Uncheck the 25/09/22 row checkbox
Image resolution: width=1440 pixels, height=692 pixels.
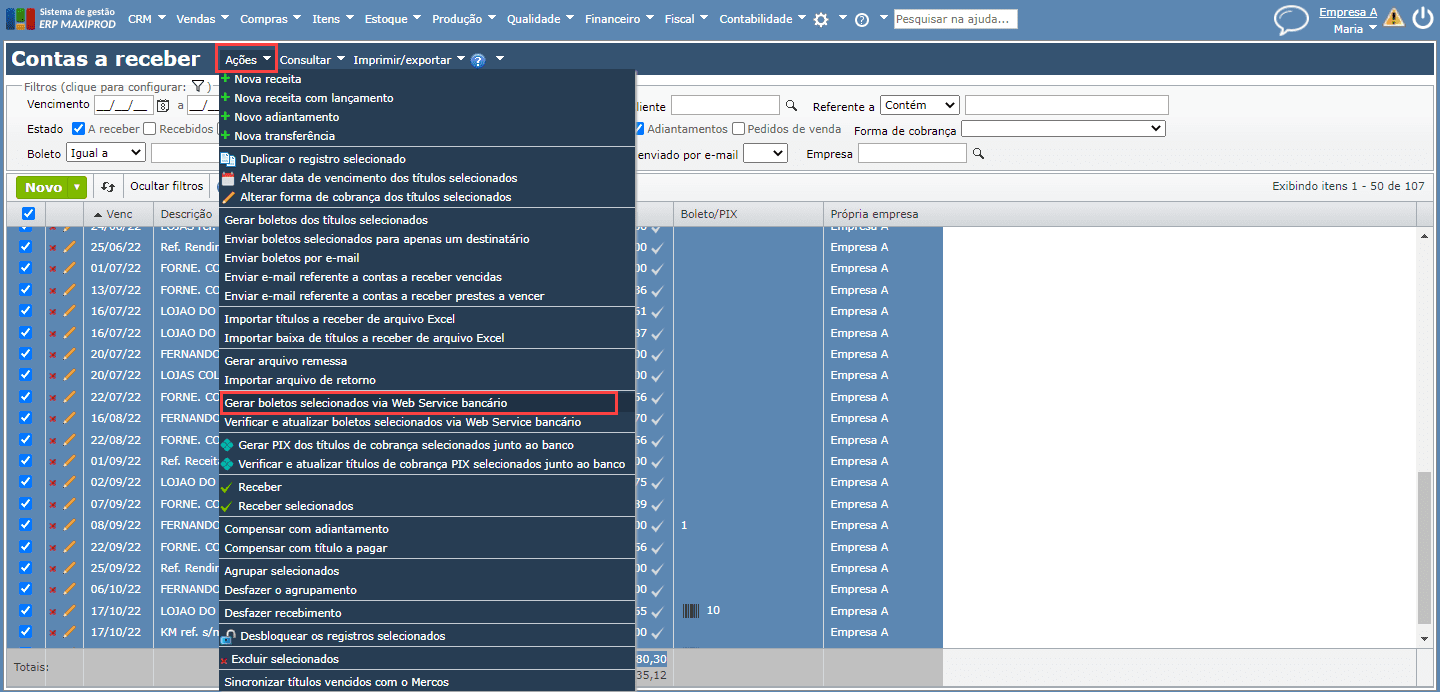(26, 568)
